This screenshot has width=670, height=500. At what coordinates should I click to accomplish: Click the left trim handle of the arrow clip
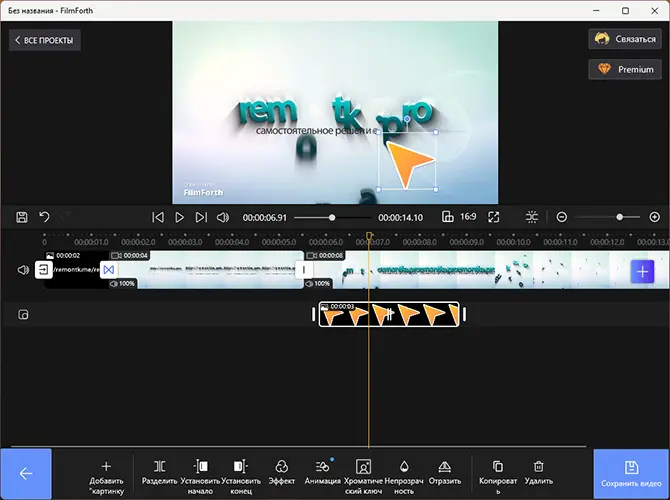click(x=314, y=315)
